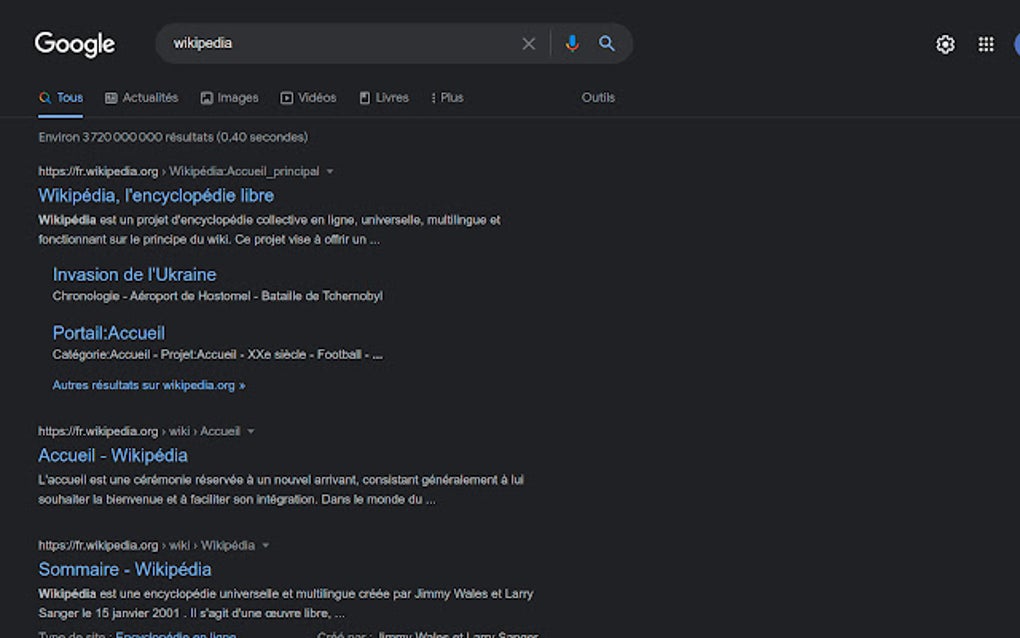The width and height of the screenshot is (1020, 638).
Task: Switch to the Vidéos tab
Action: (x=308, y=98)
